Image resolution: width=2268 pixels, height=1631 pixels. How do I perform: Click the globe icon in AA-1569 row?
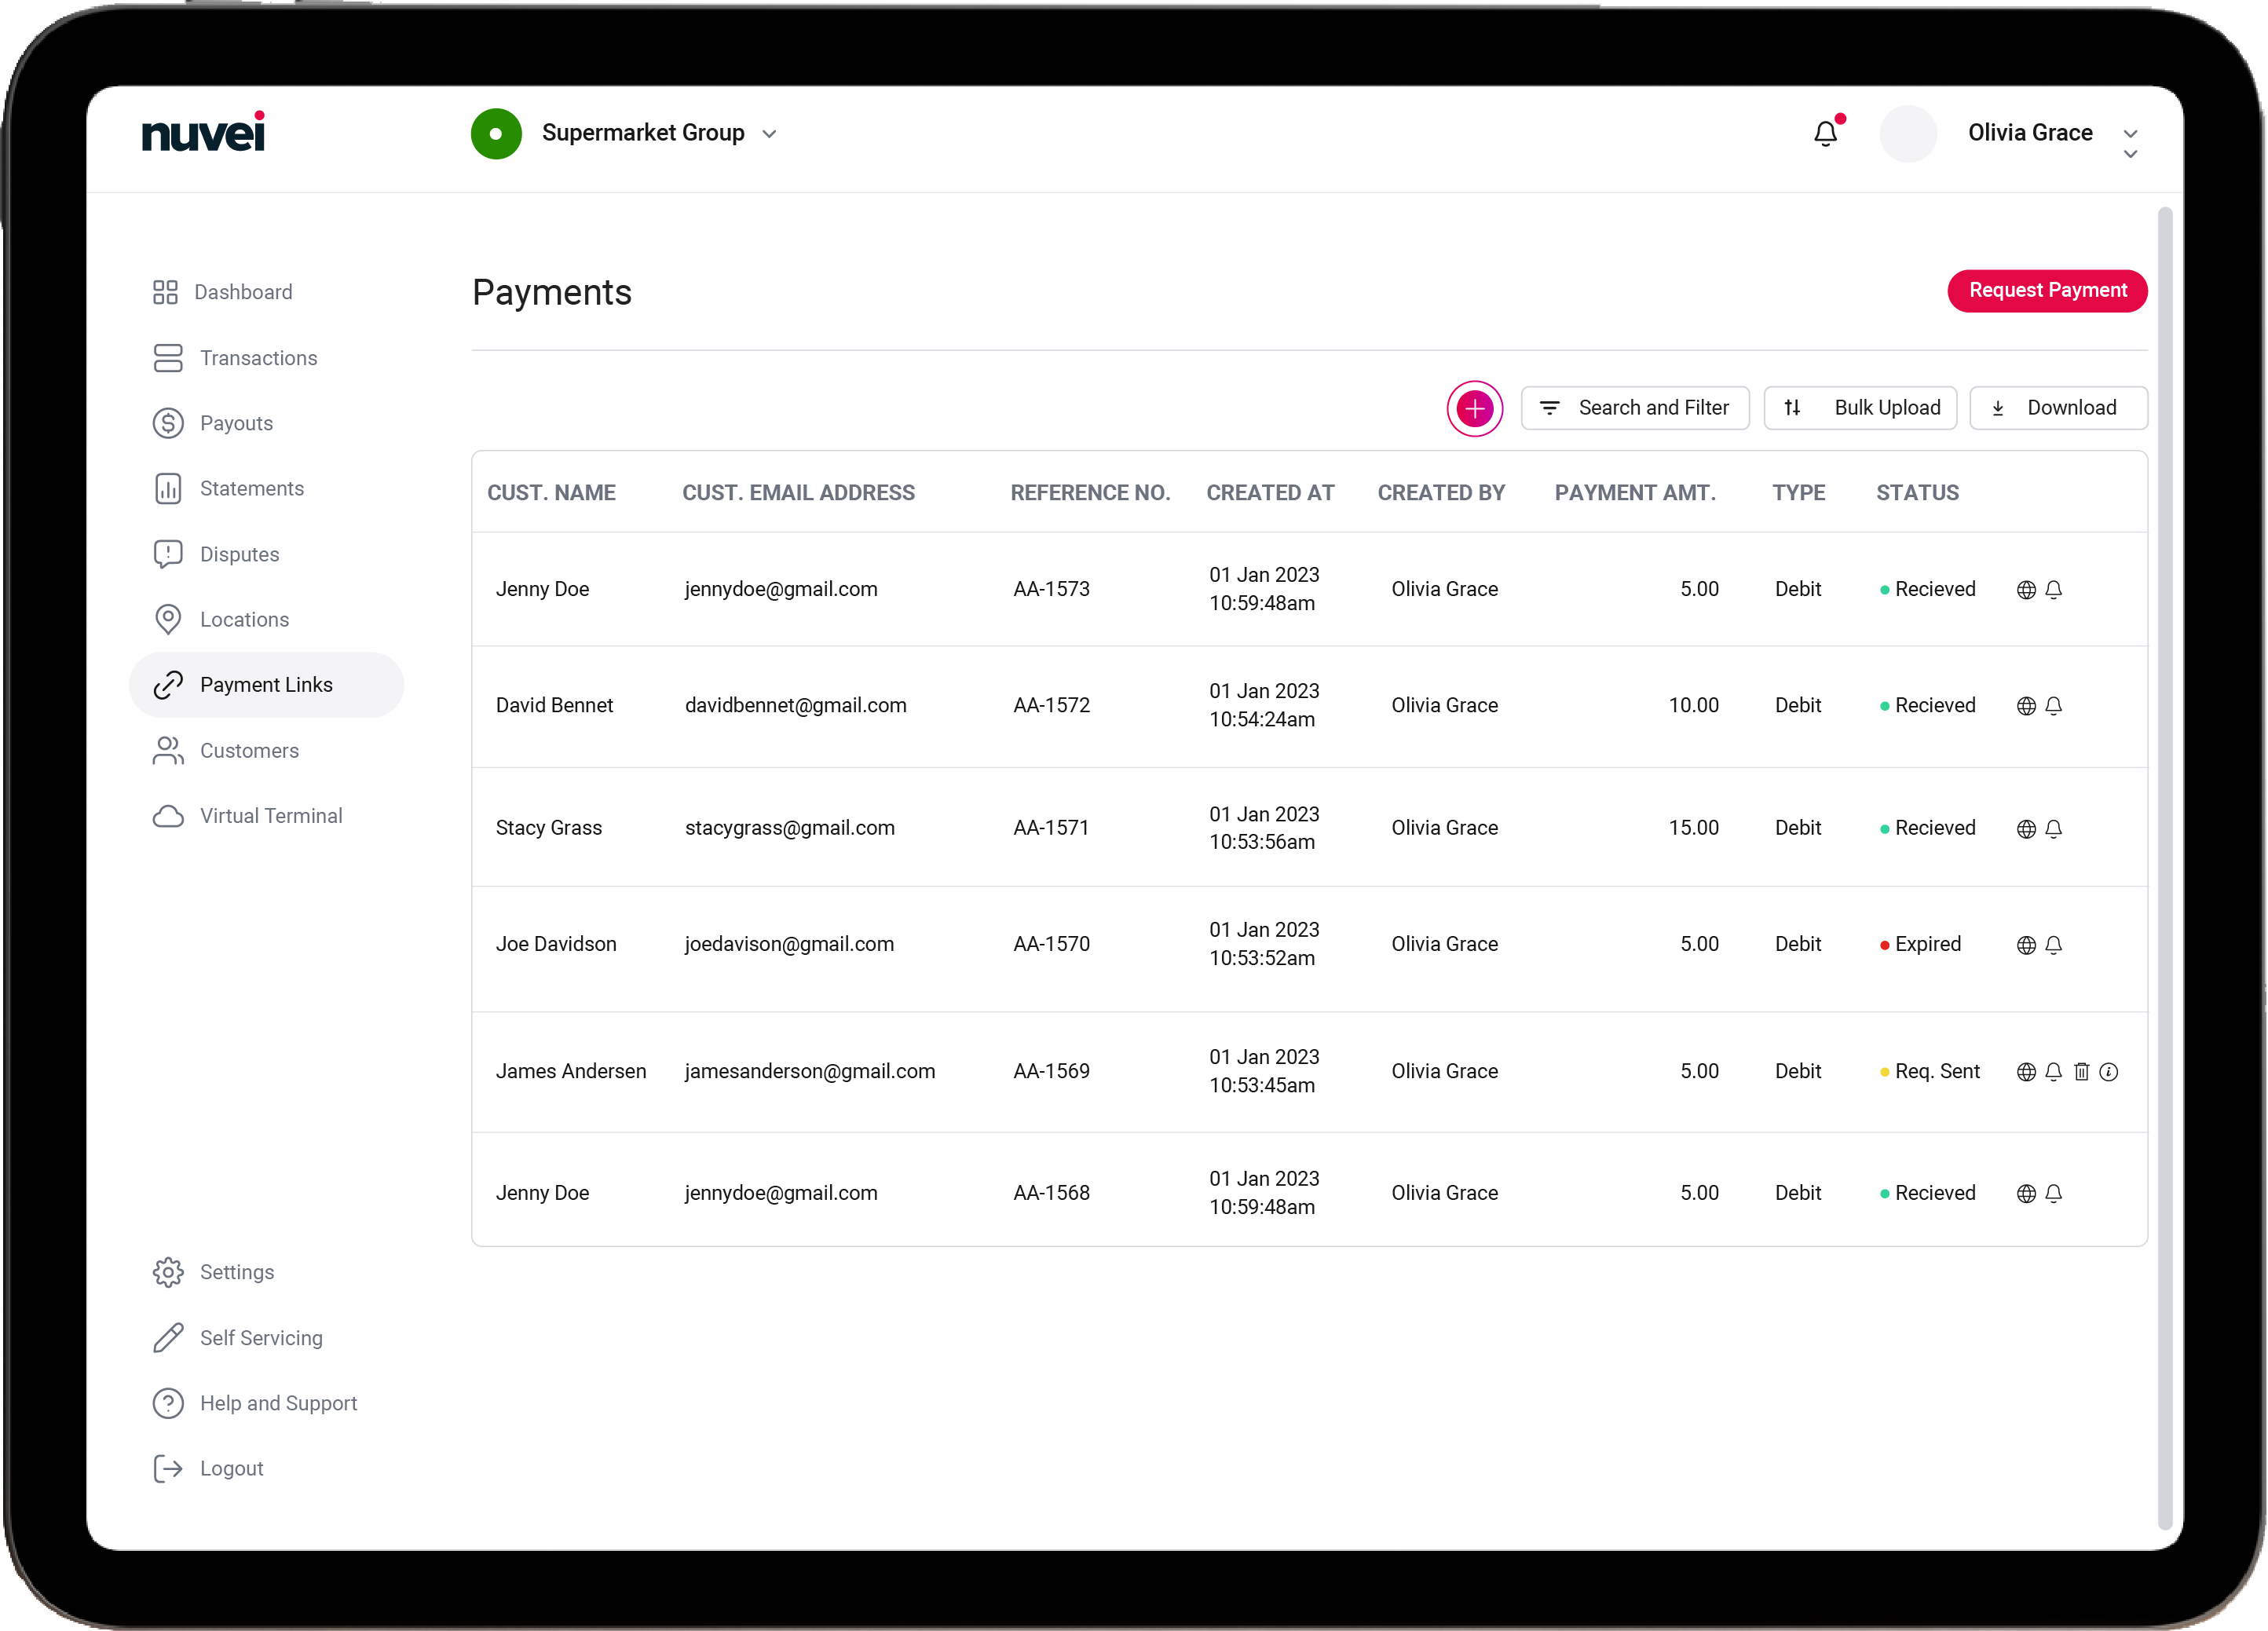pyautogui.click(x=2026, y=1072)
